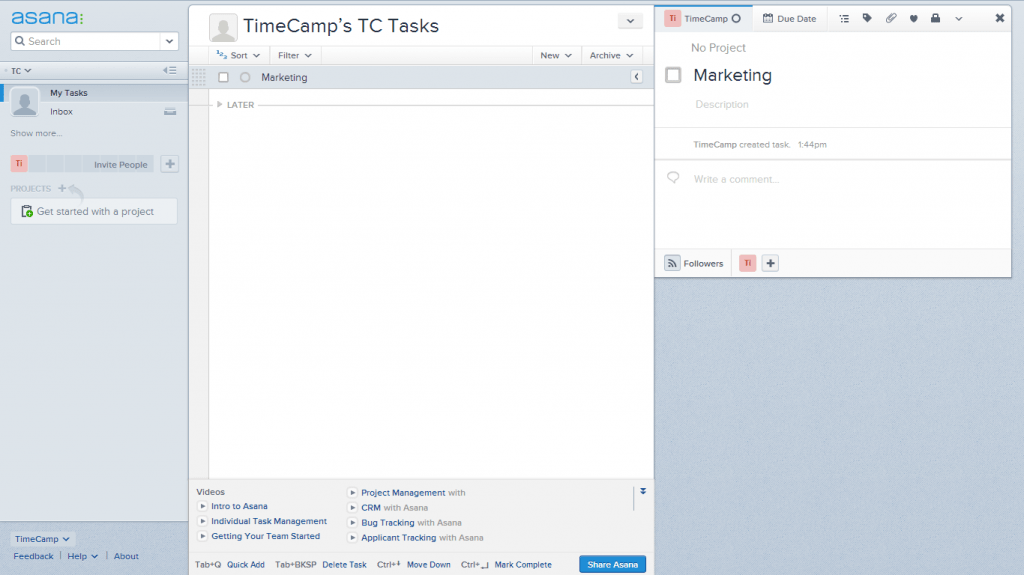The image size is (1024, 575).
Task: Play the Bug Tracking video
Action: tap(353, 523)
